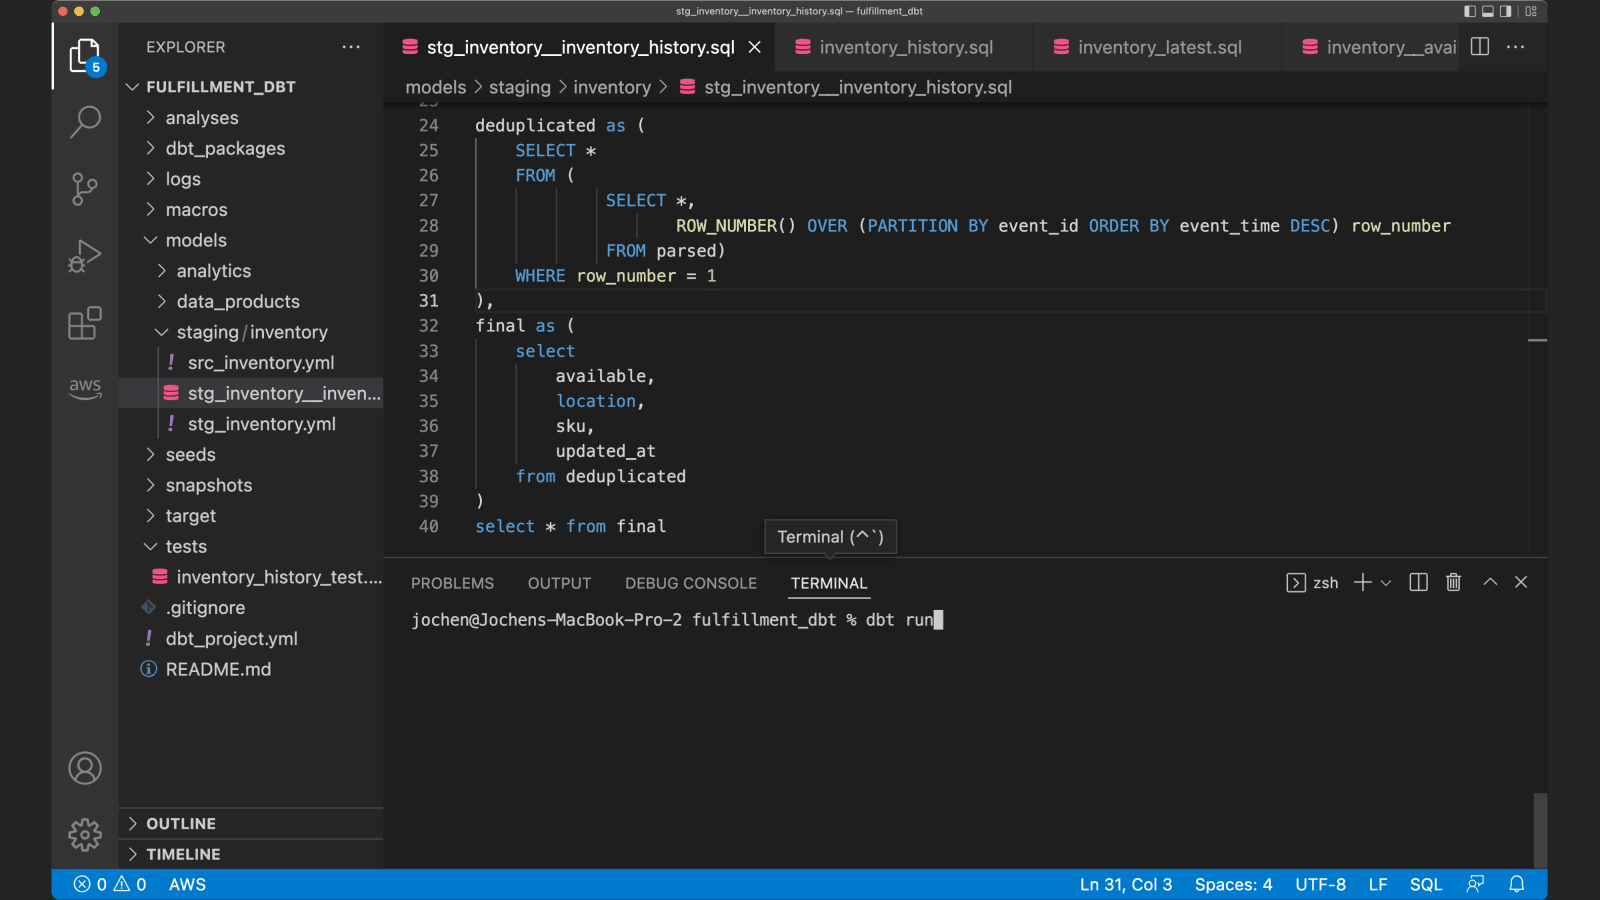
Task: Open the new terminal launch profile dropdown arrow
Action: tap(1386, 583)
